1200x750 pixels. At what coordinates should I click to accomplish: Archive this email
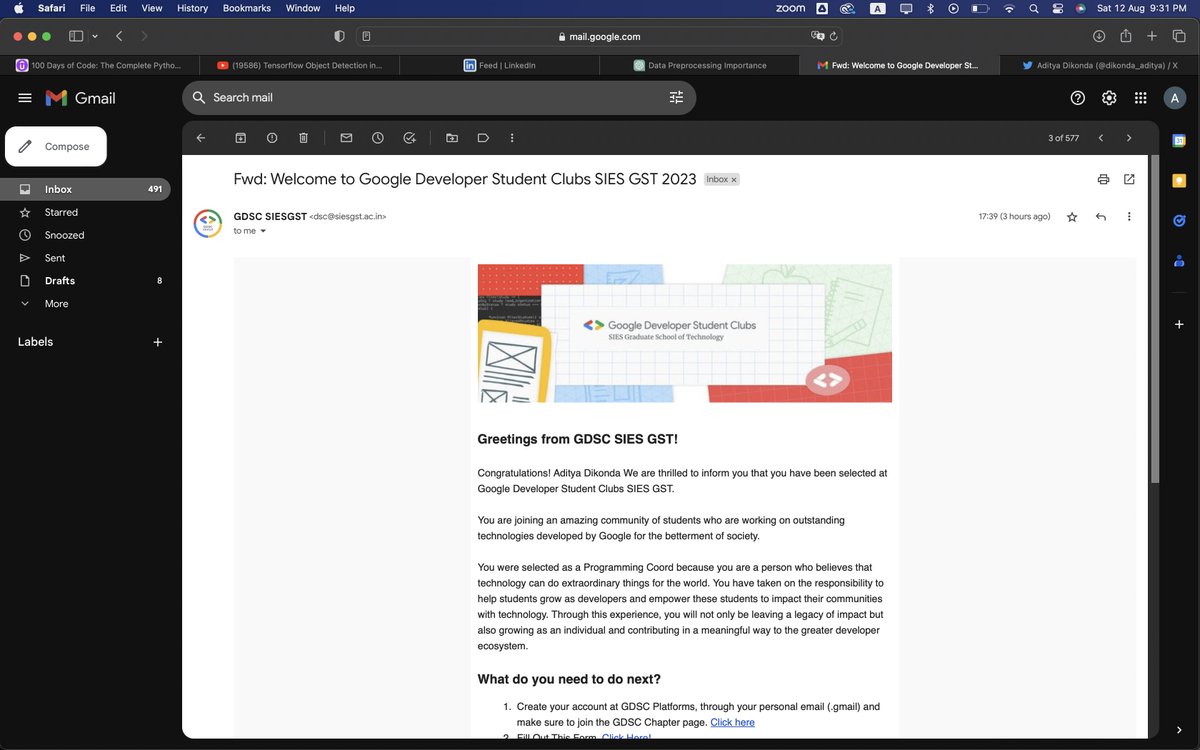tap(240, 138)
